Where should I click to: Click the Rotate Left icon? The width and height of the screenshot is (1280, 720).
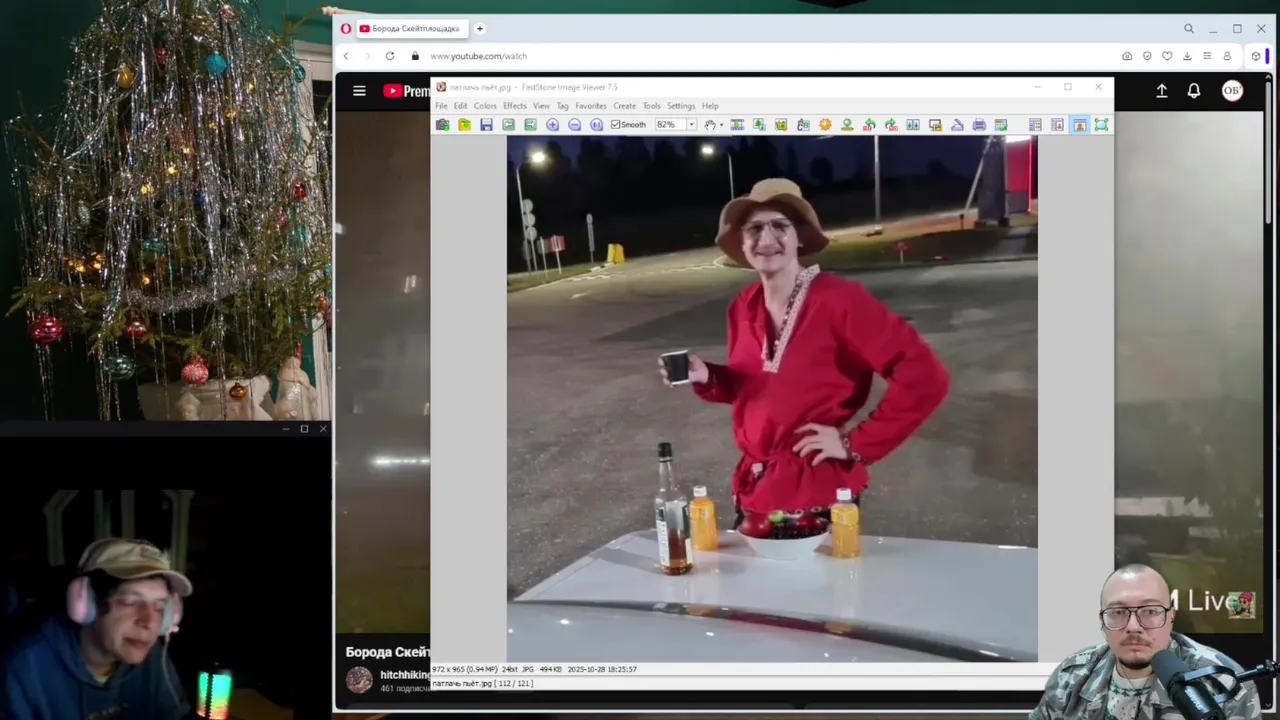(x=869, y=125)
